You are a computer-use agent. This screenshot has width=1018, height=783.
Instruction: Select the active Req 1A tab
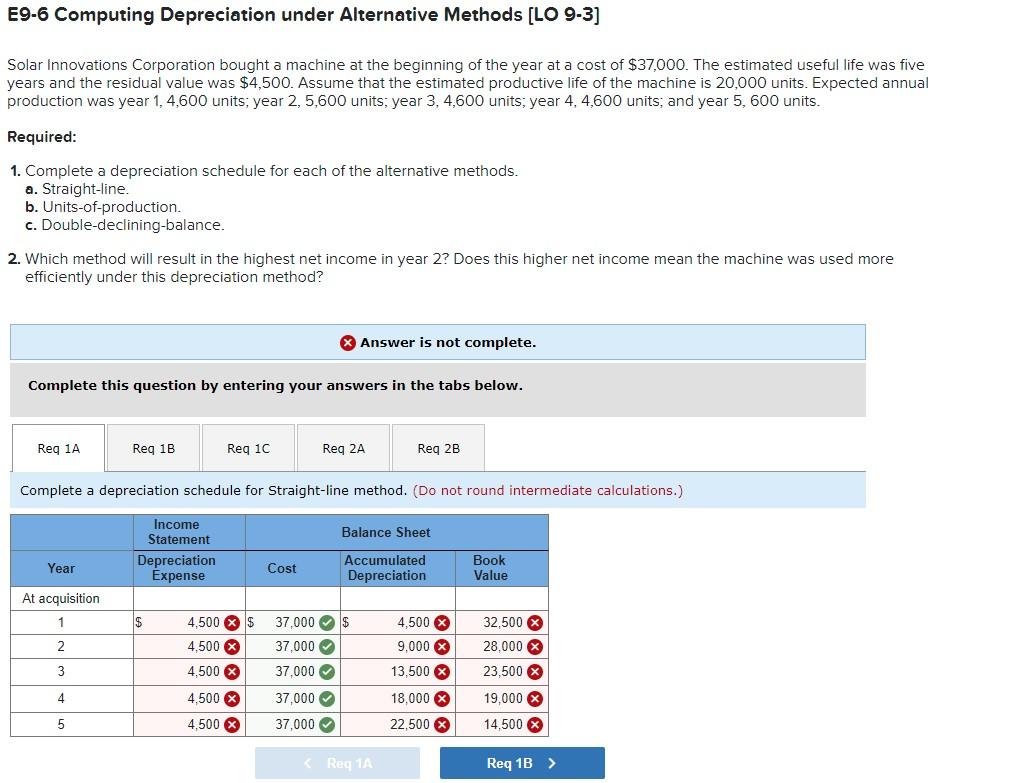click(x=57, y=448)
